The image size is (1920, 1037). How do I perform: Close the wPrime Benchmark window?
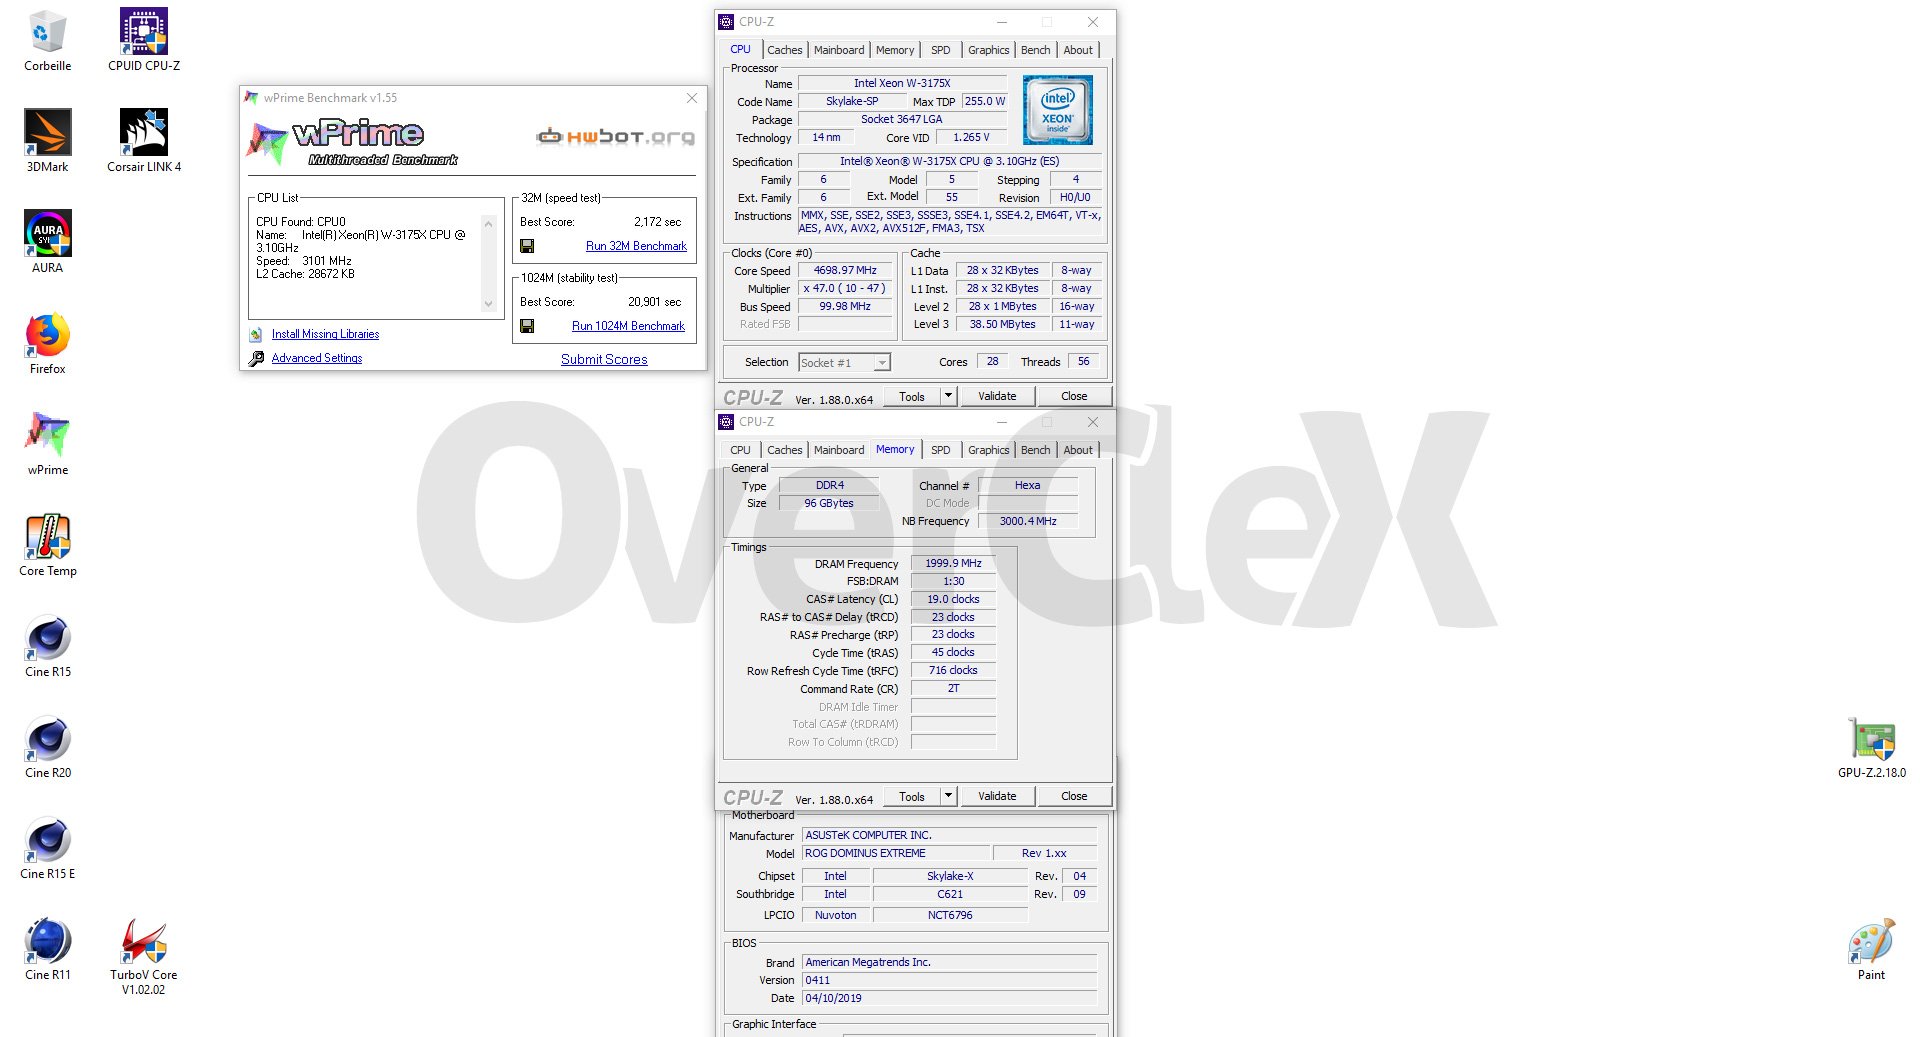pyautogui.click(x=691, y=98)
